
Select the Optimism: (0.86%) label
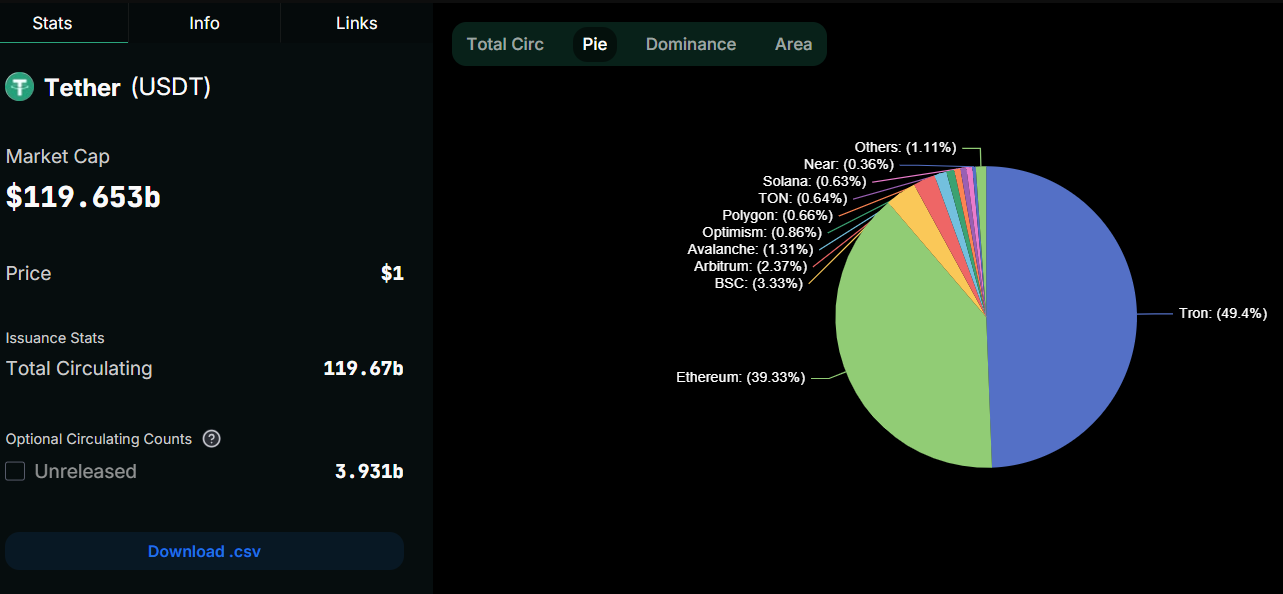(760, 232)
